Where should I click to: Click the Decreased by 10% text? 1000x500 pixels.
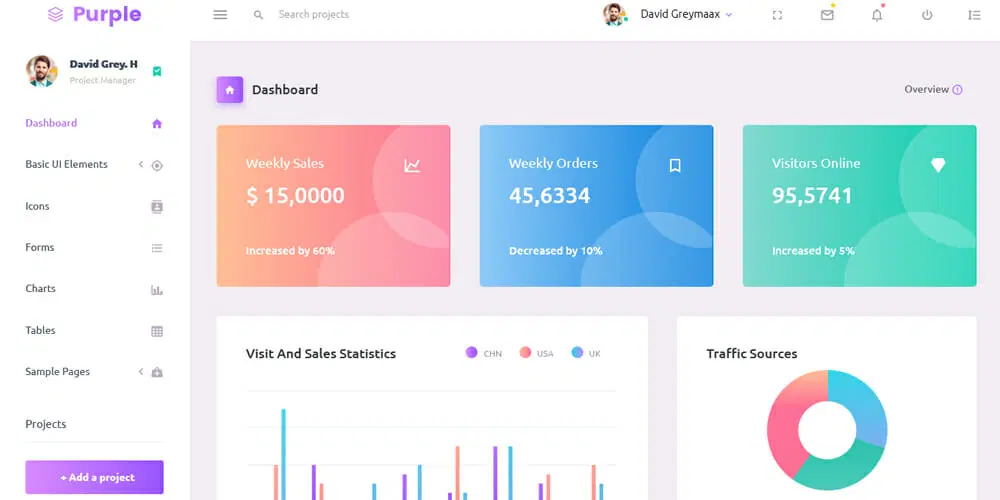[x=555, y=251]
